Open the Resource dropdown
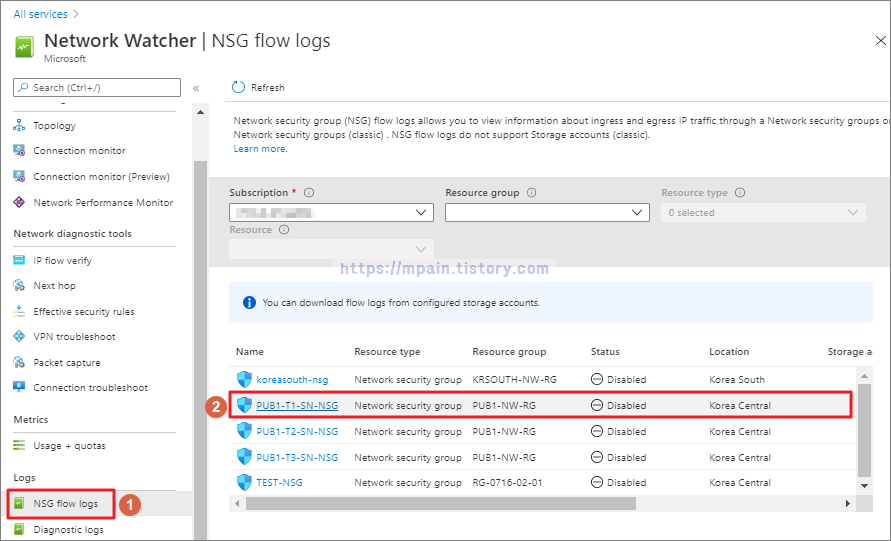This screenshot has width=891, height=541. [331, 249]
